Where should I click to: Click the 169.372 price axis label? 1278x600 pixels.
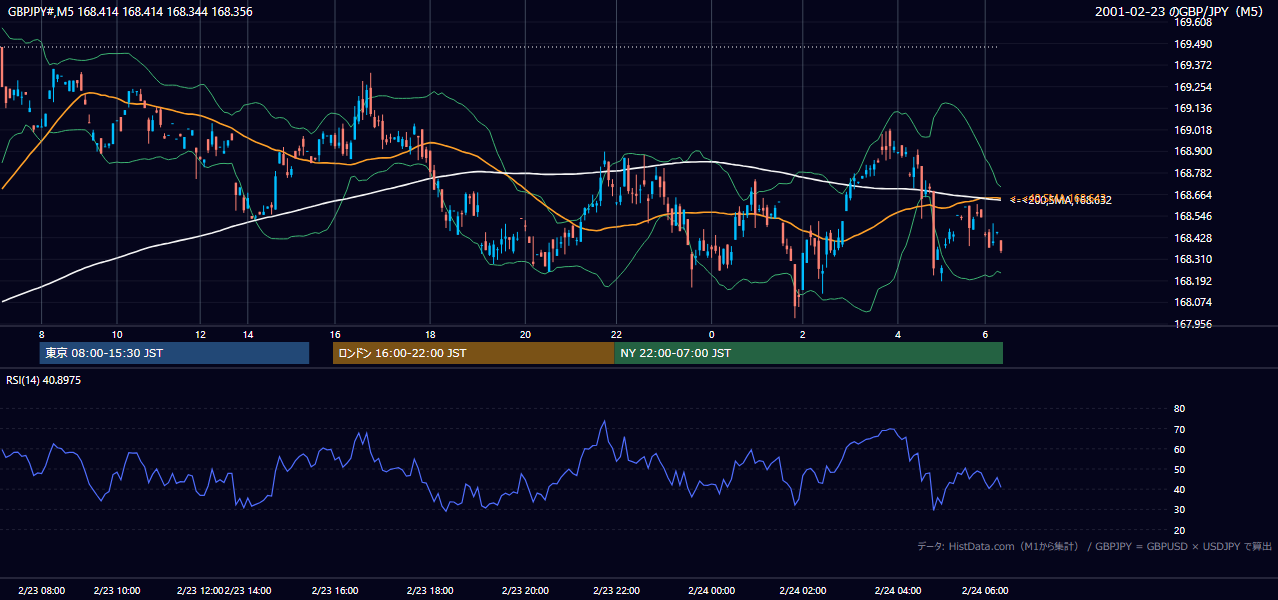click(x=1192, y=65)
